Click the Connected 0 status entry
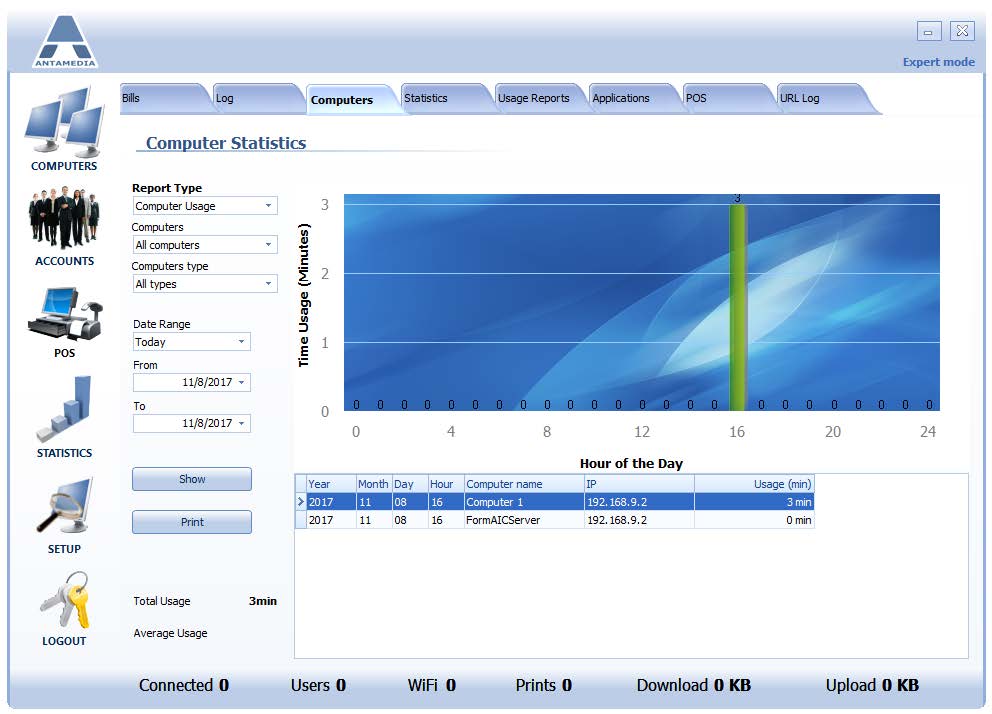The width and height of the screenshot is (992, 714). tap(183, 686)
